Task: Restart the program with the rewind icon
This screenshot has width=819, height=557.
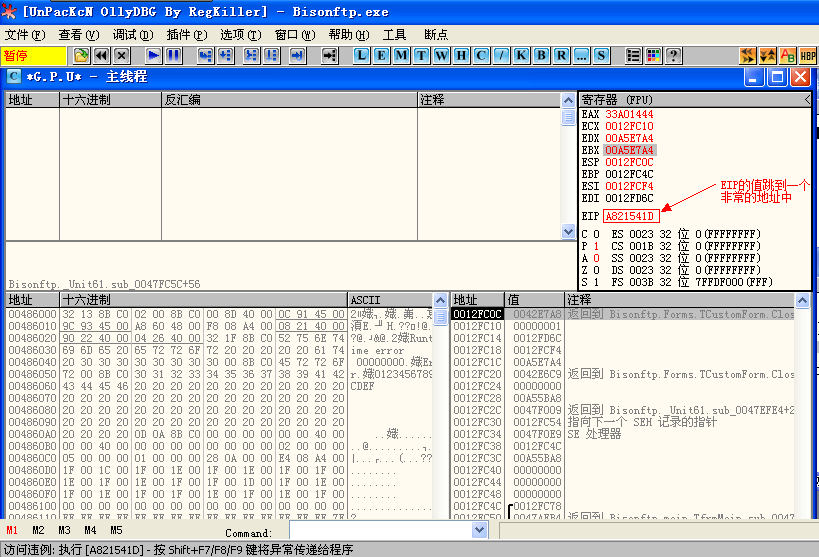Action: [101, 55]
